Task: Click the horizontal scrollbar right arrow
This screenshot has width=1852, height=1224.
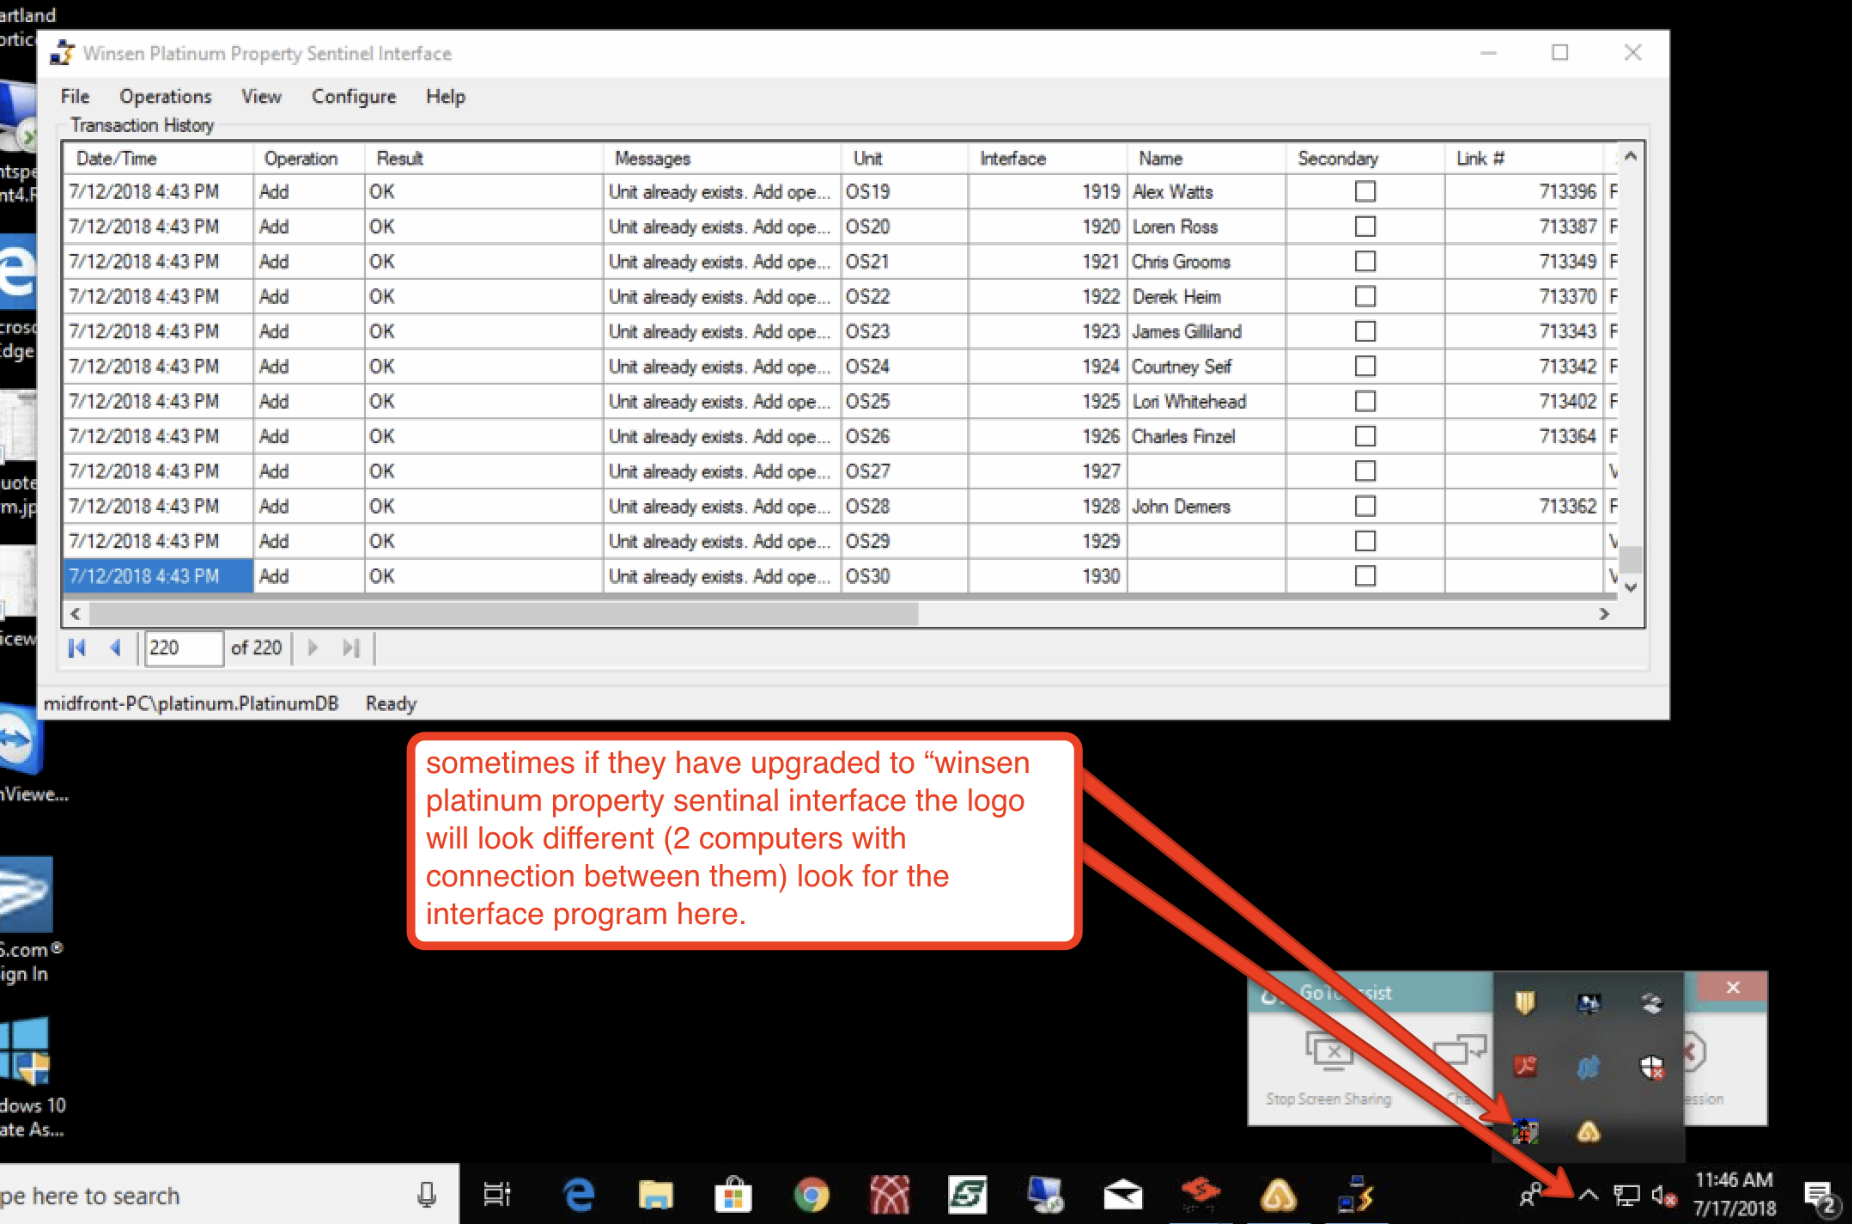Action: click(x=1604, y=613)
